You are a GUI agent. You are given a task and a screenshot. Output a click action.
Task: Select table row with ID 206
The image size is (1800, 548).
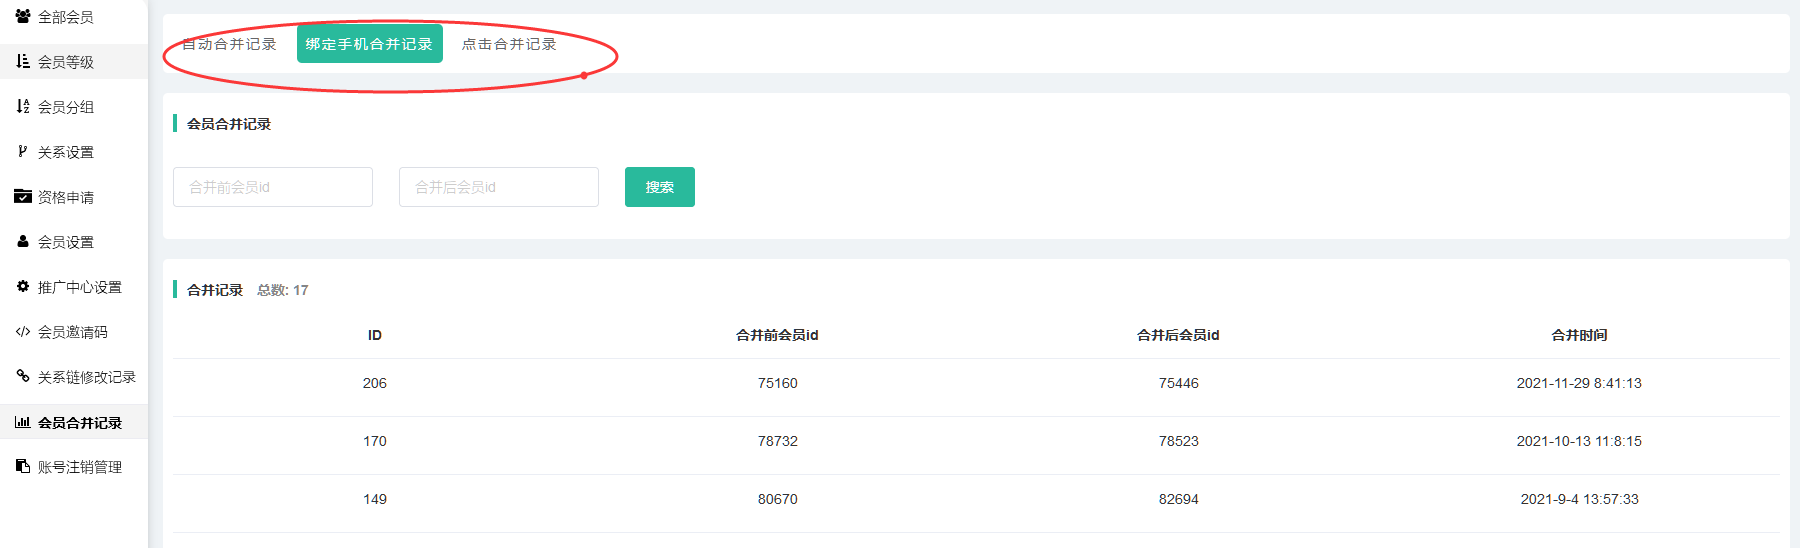pos(976,383)
